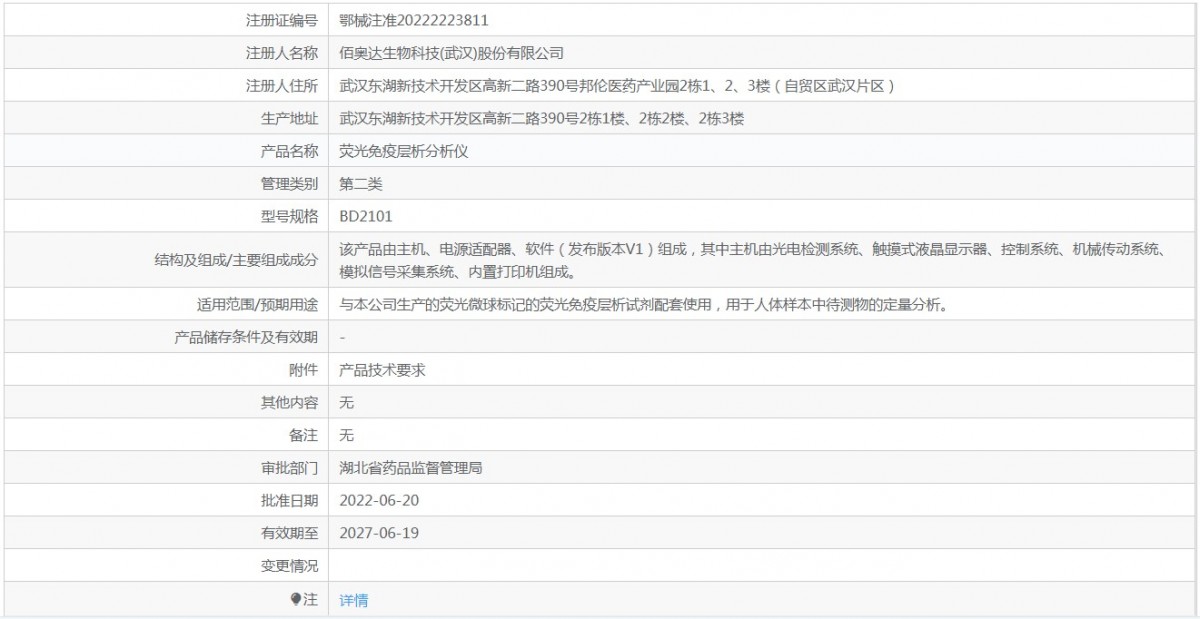
Task: Select expiry date 2027-06-19
Action: (379, 533)
